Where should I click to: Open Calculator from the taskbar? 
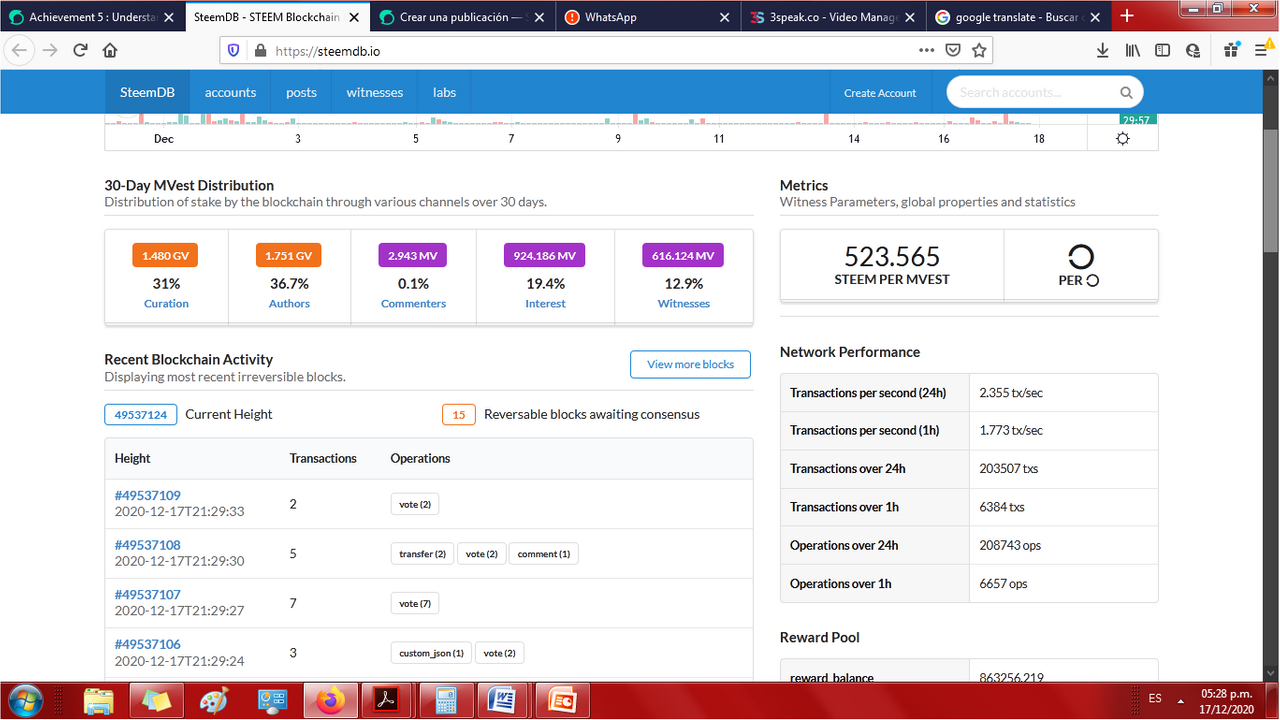pos(446,700)
